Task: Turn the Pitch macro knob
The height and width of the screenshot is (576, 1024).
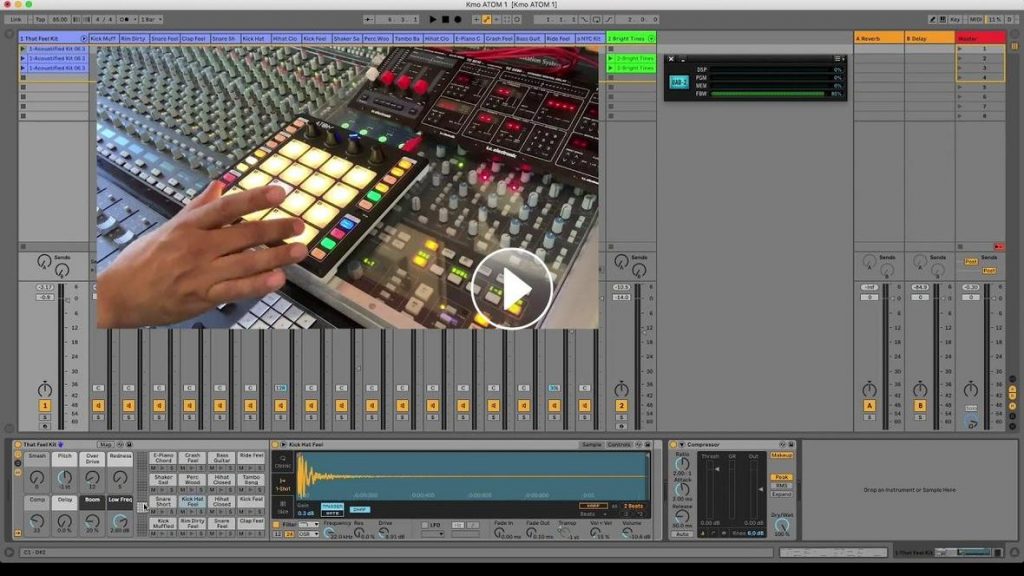Action: click(65, 478)
